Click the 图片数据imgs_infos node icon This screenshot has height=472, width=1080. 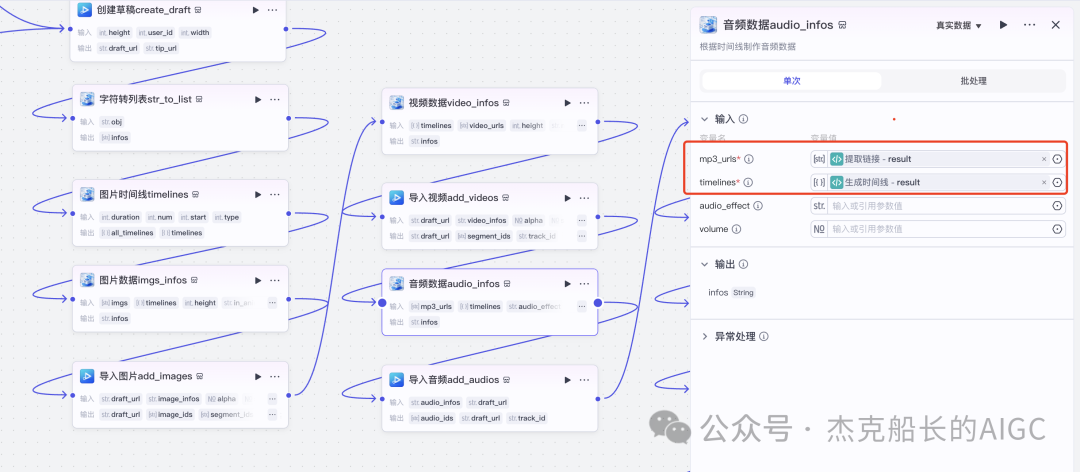coord(87,280)
